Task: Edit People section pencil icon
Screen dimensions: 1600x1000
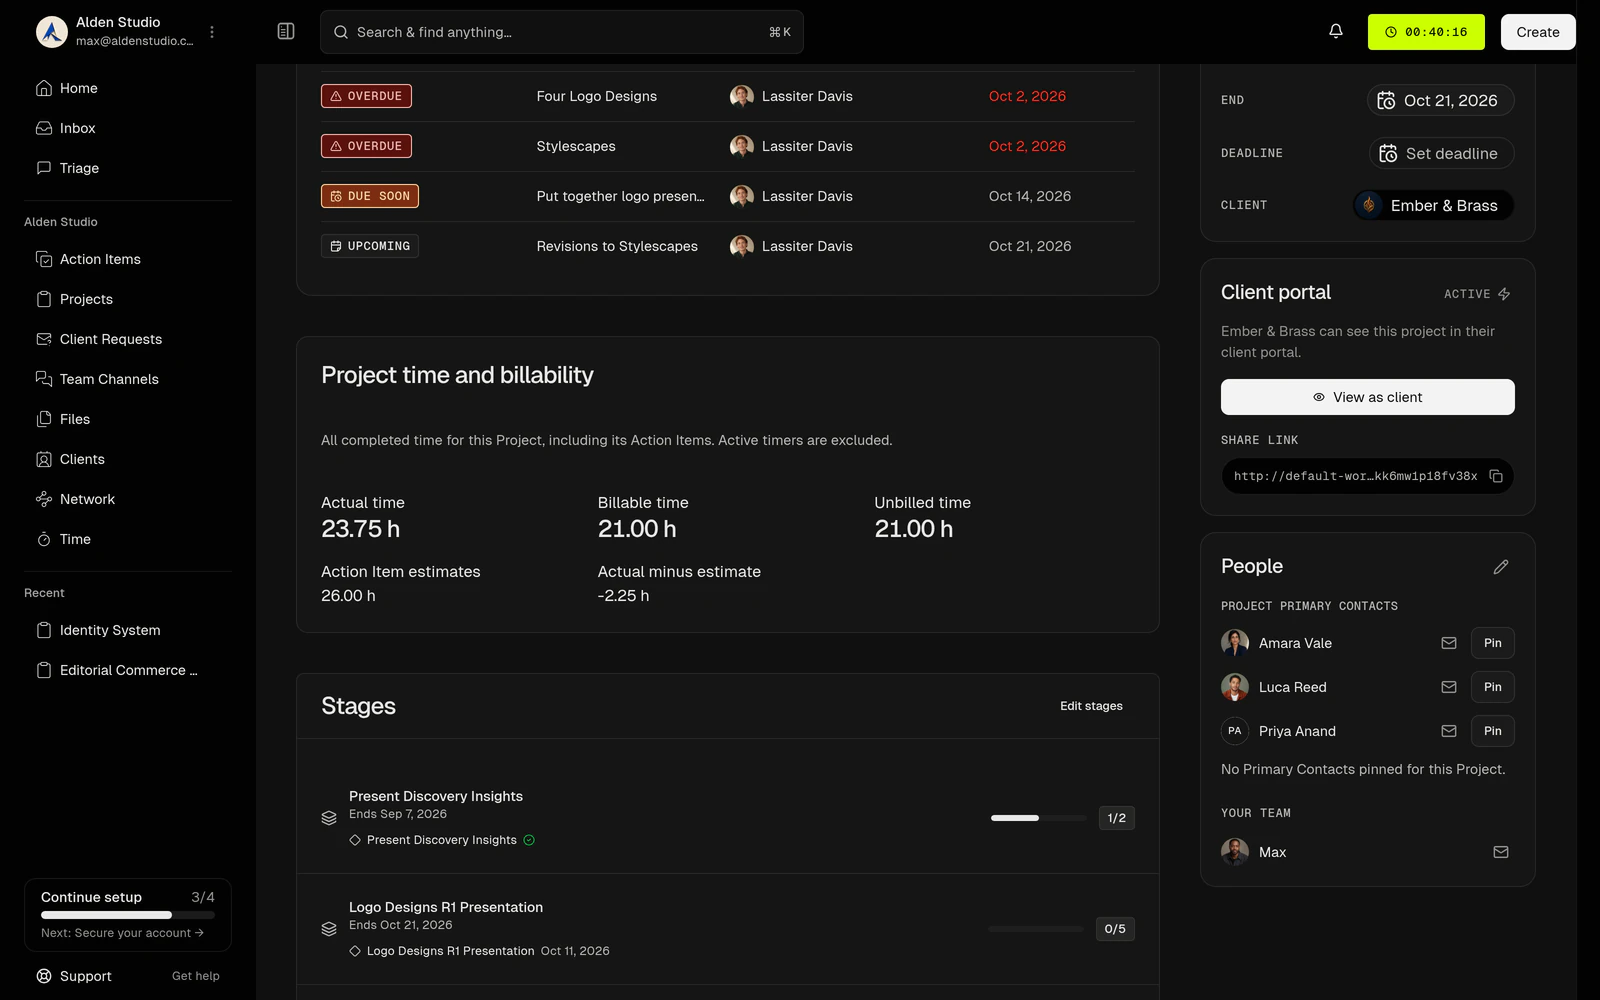Action: [1501, 567]
